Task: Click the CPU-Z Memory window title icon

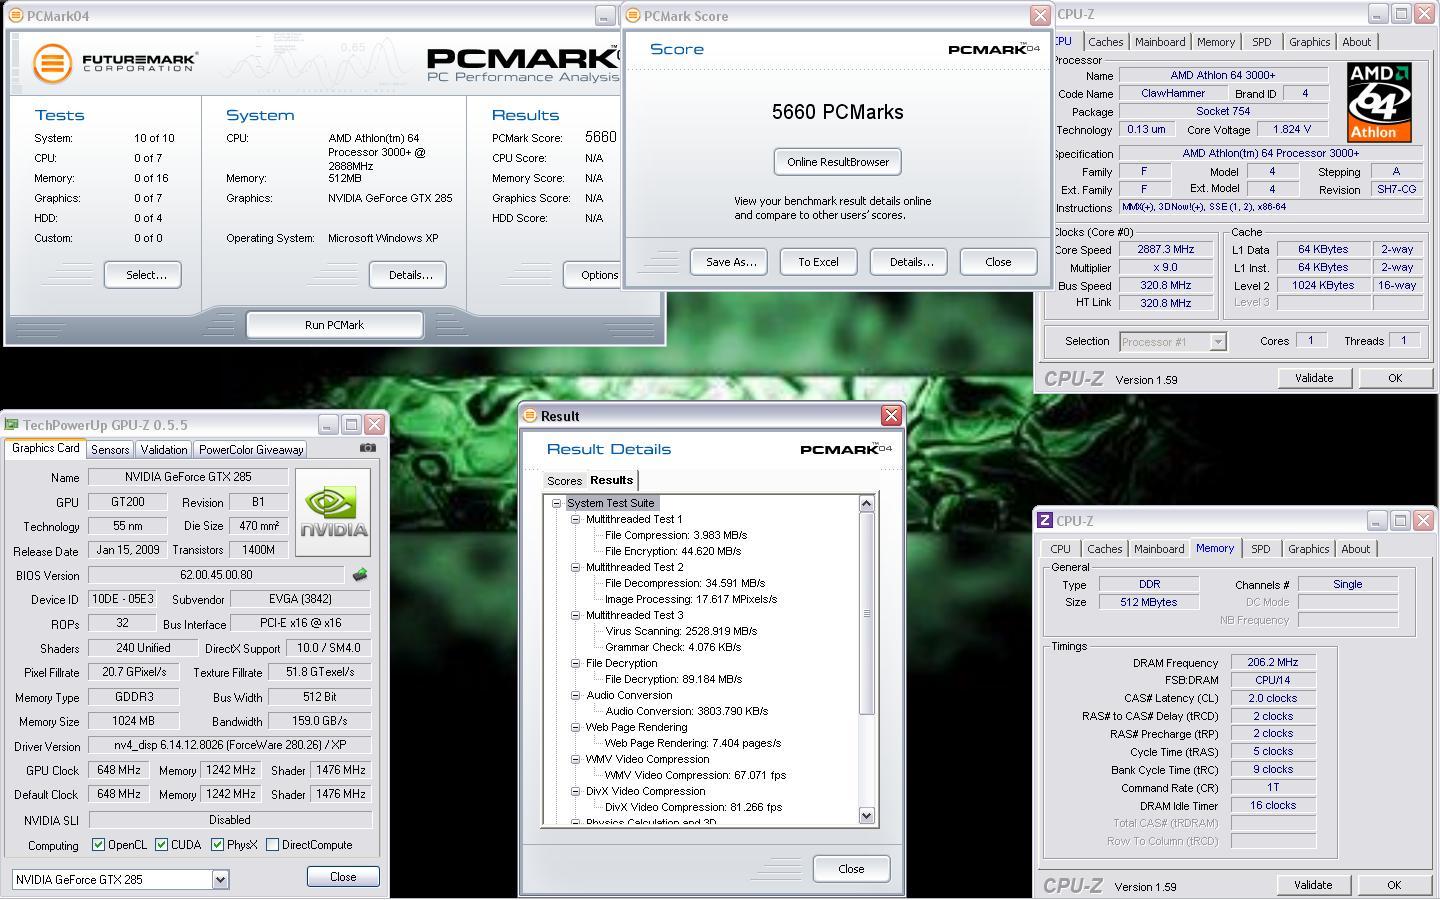Action: point(1045,521)
